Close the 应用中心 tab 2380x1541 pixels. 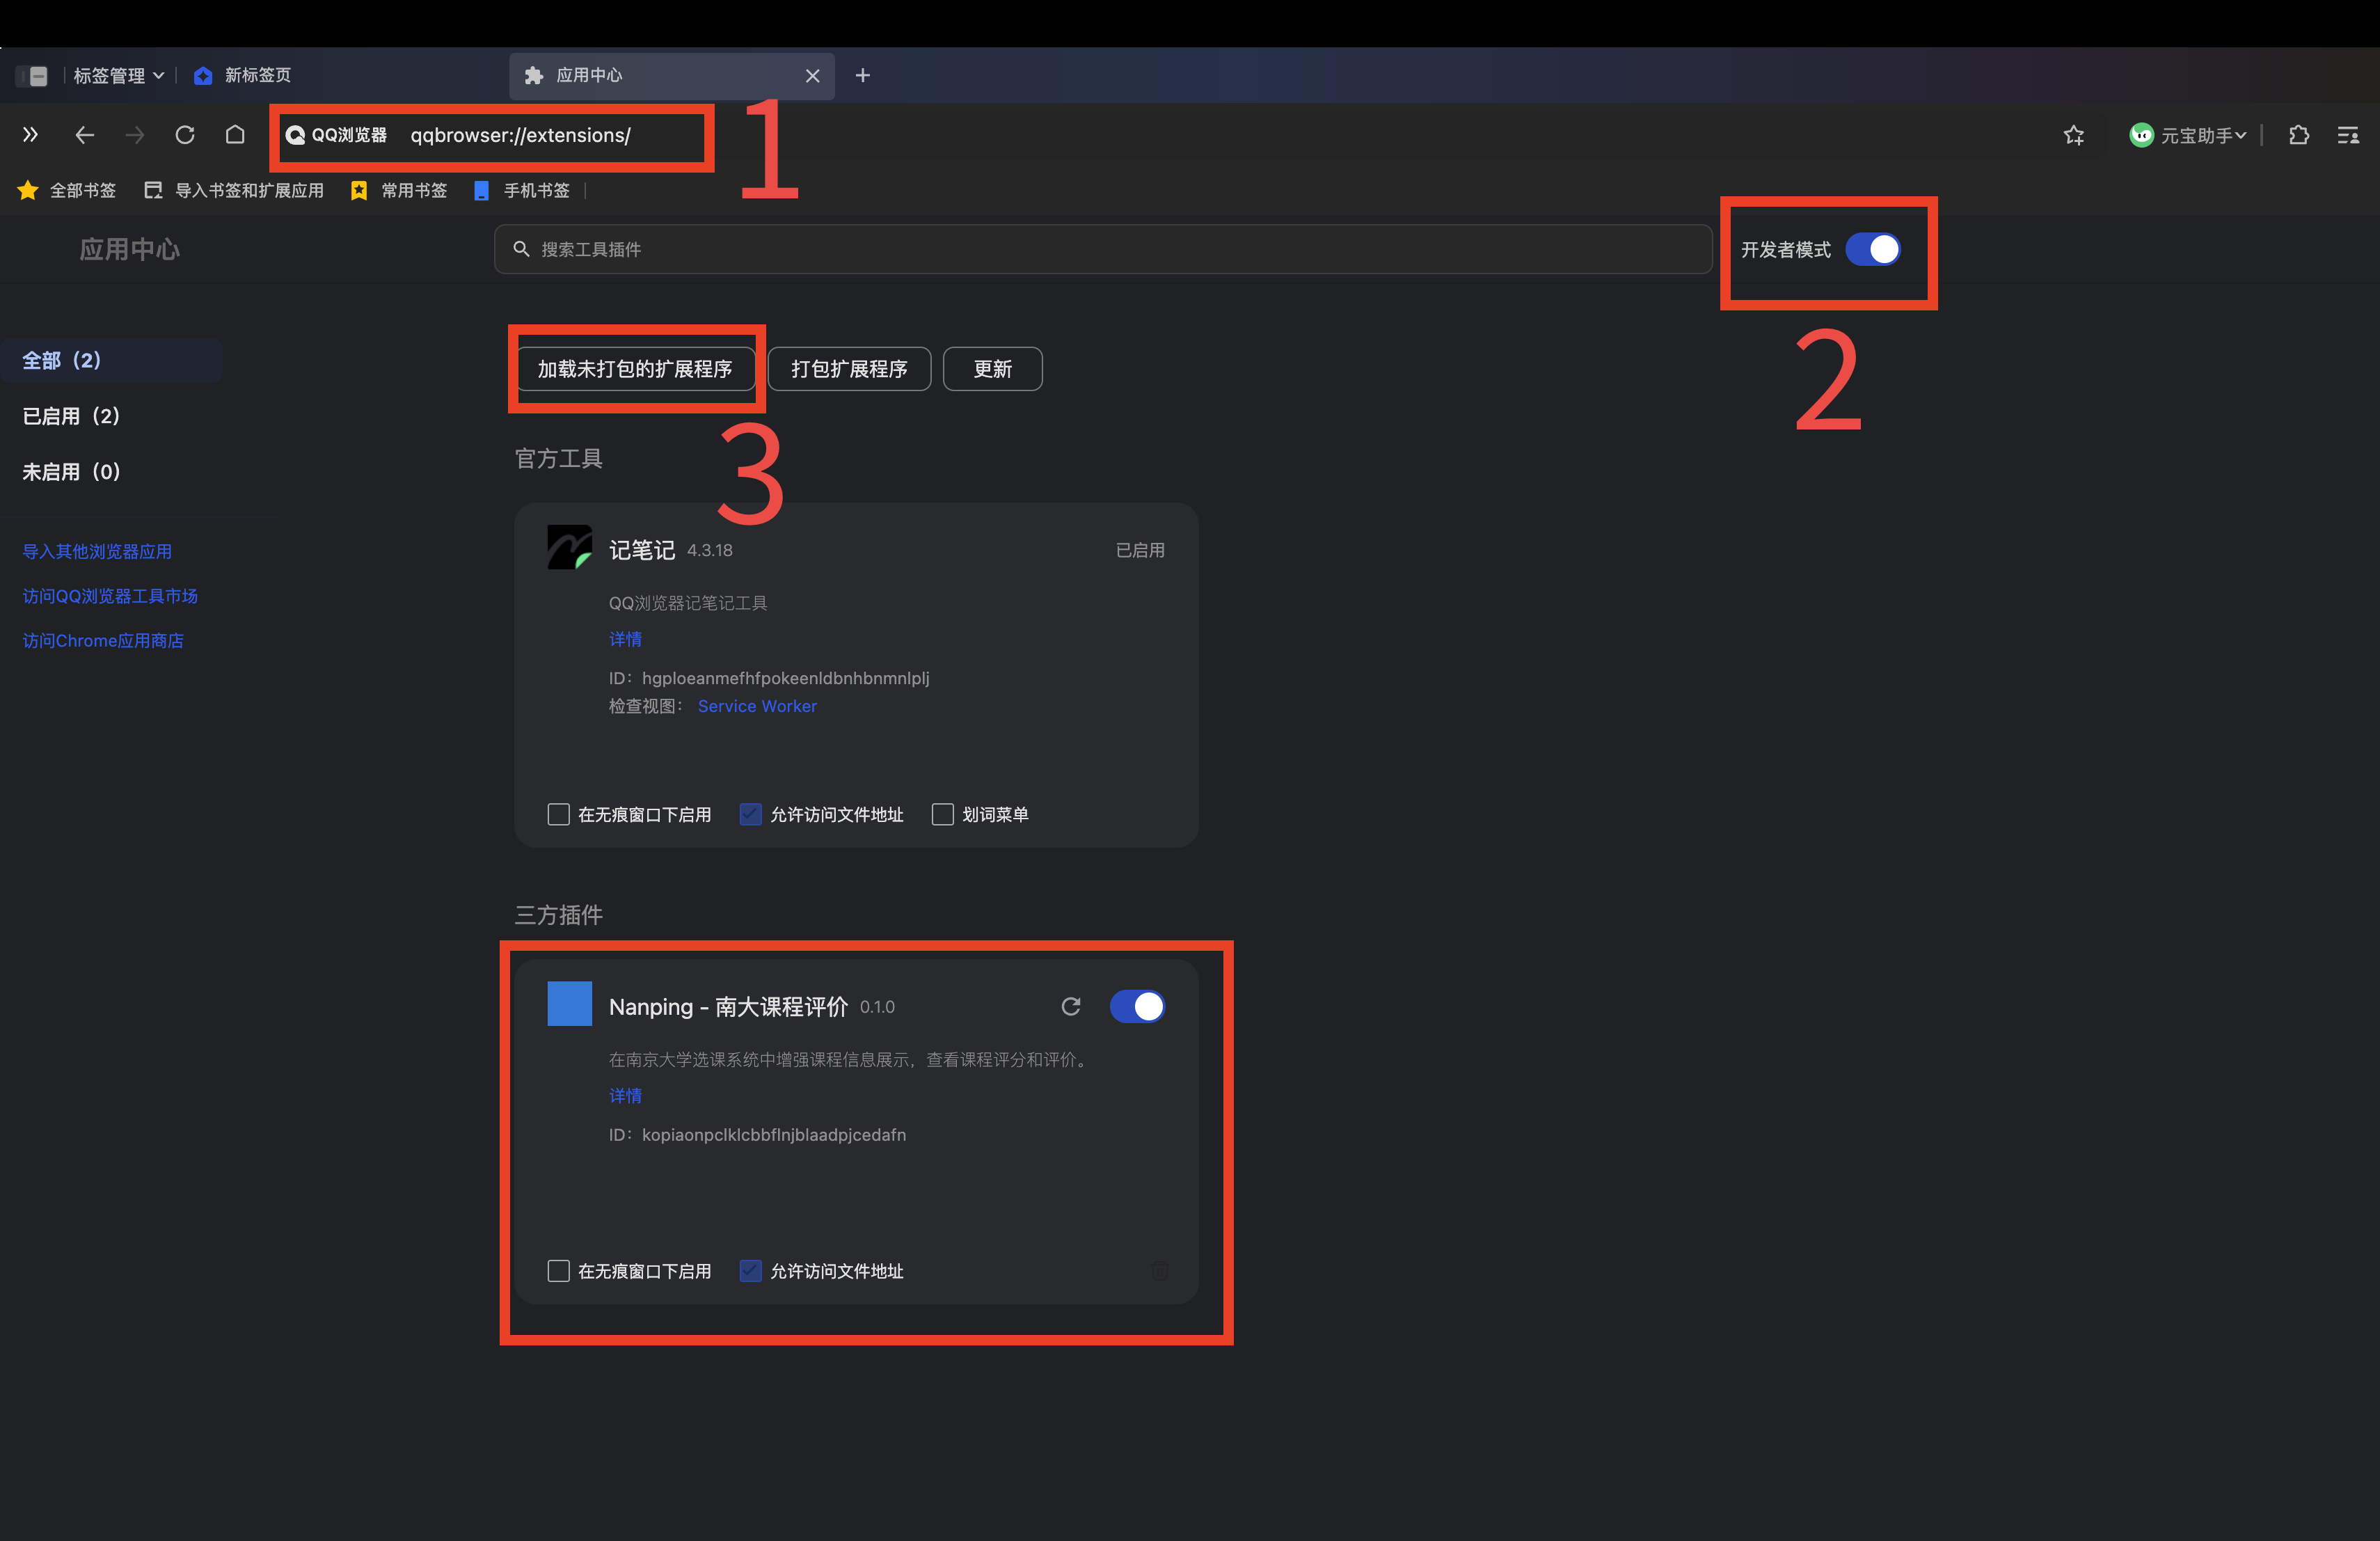[812, 76]
